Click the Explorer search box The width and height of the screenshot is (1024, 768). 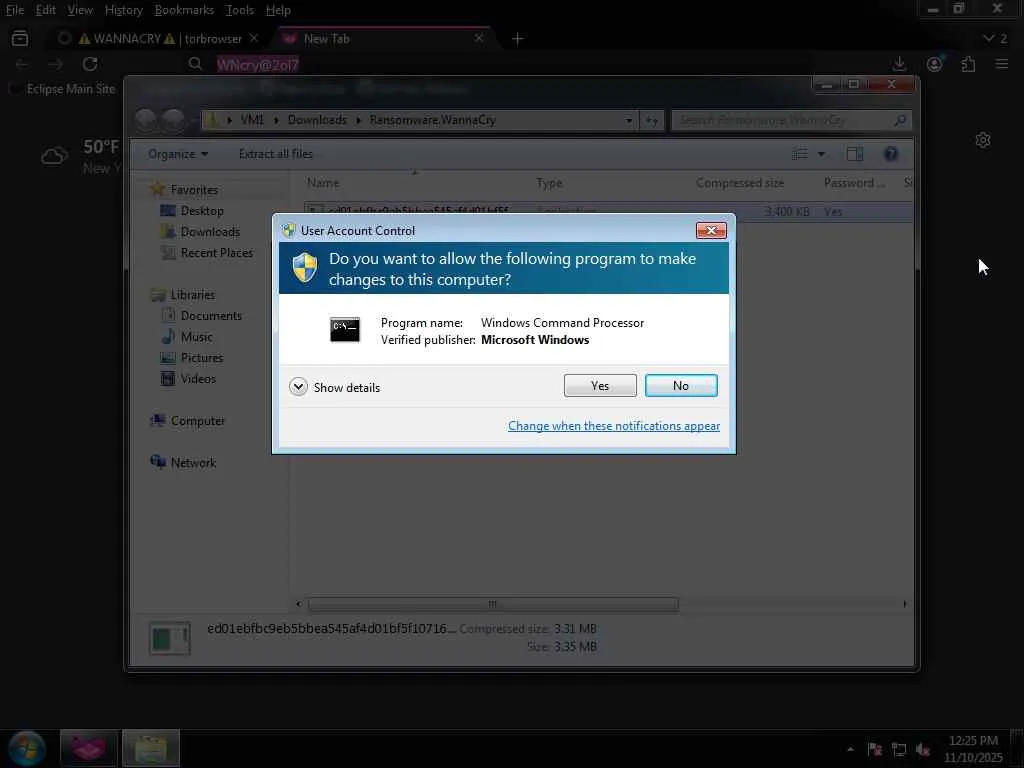coord(791,120)
